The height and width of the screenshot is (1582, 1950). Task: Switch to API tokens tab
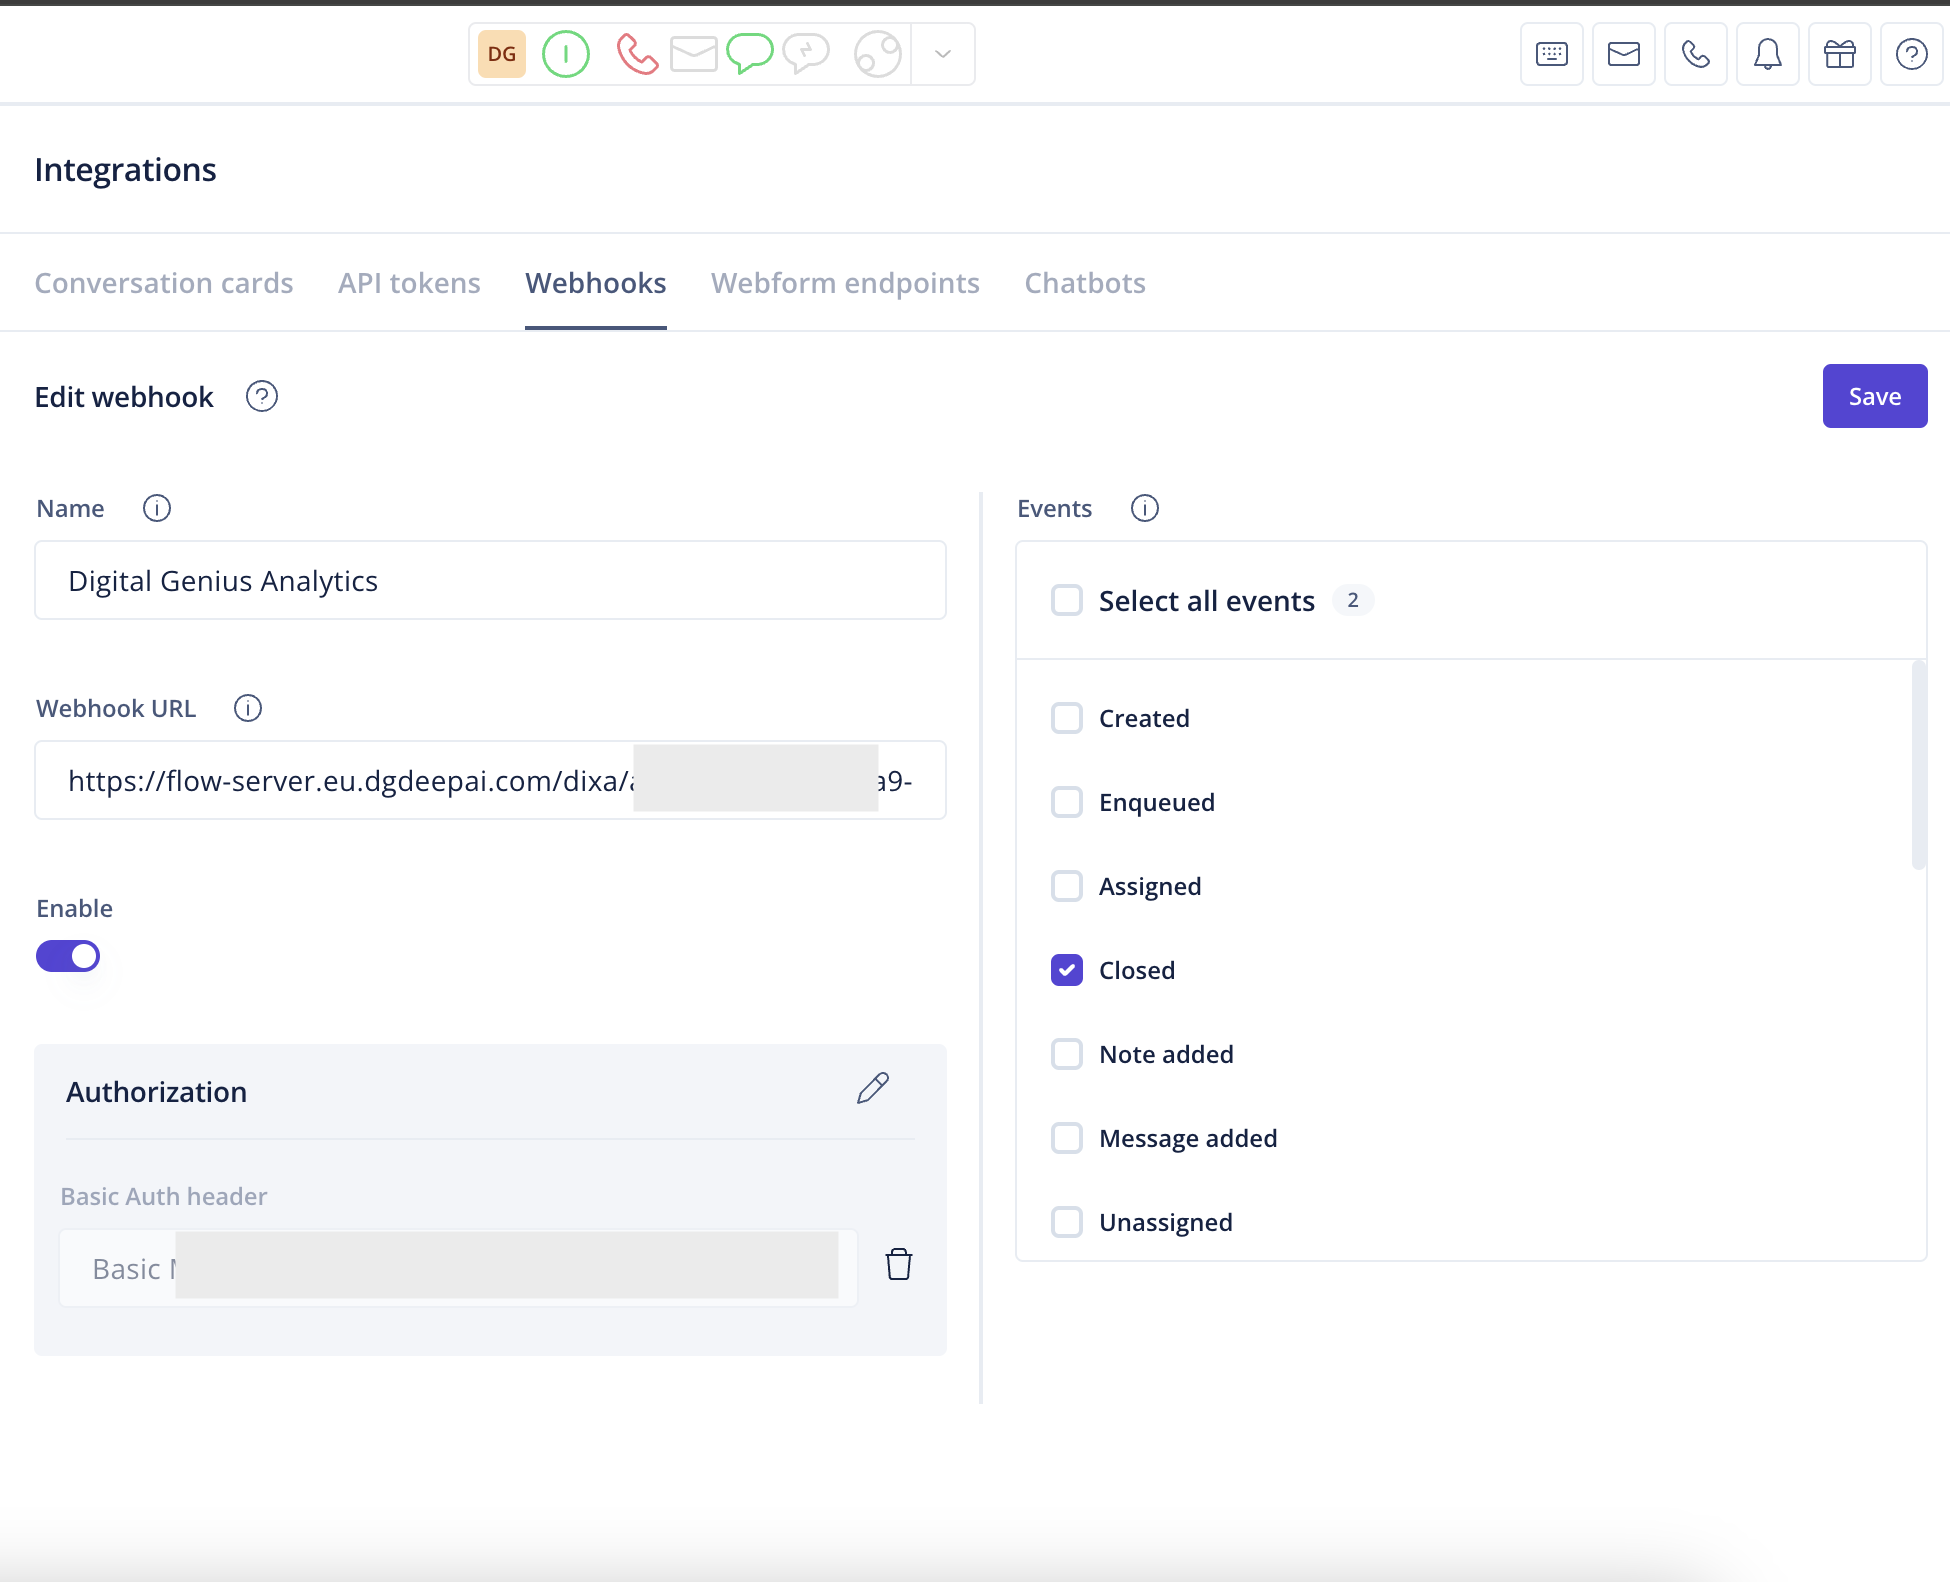point(409,283)
